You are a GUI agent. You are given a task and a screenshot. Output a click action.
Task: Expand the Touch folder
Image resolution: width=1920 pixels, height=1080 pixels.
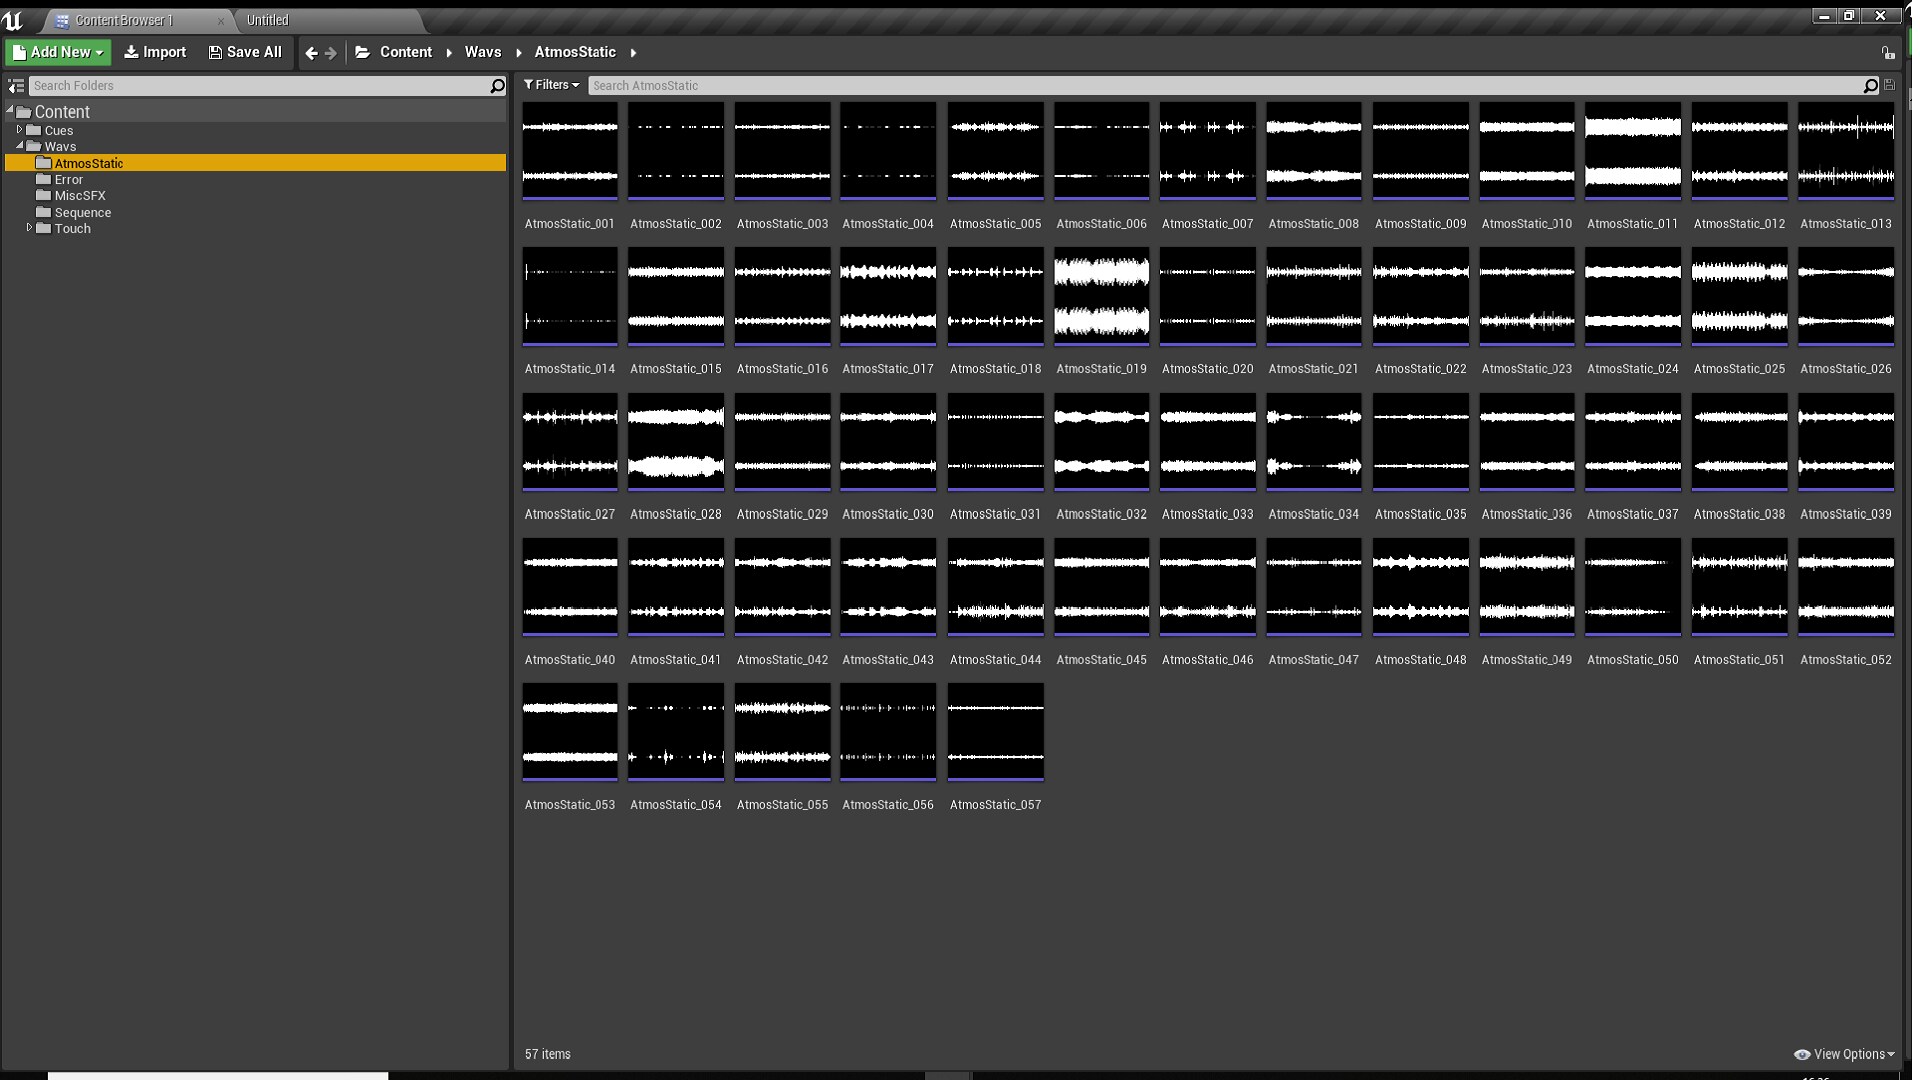point(29,228)
